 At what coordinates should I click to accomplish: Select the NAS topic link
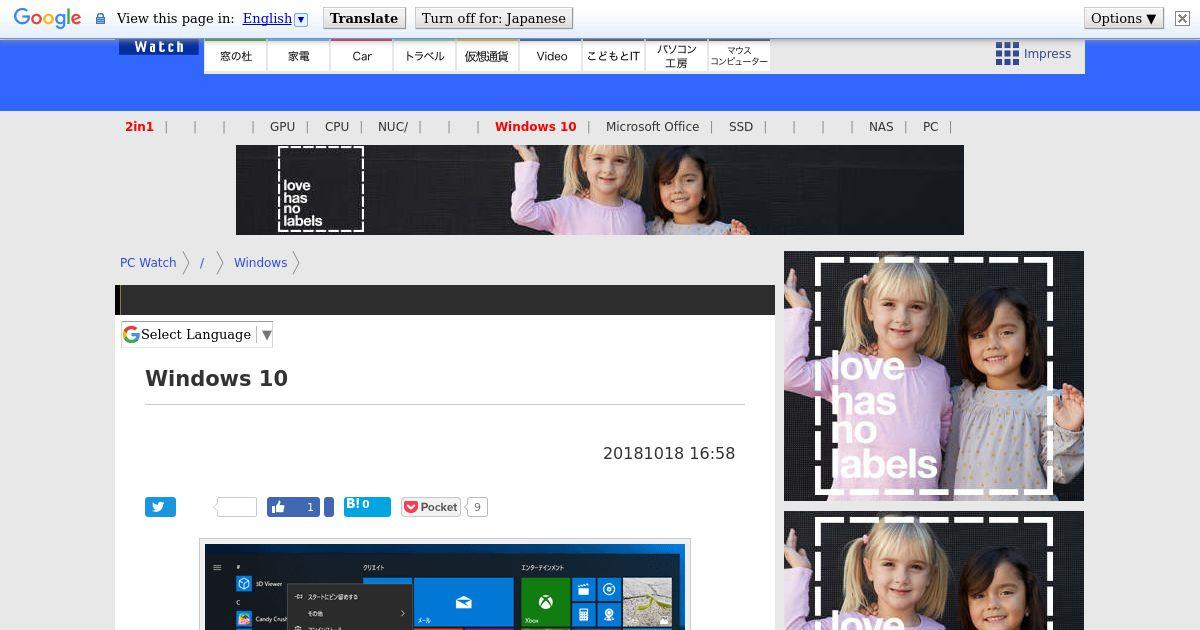click(x=881, y=127)
